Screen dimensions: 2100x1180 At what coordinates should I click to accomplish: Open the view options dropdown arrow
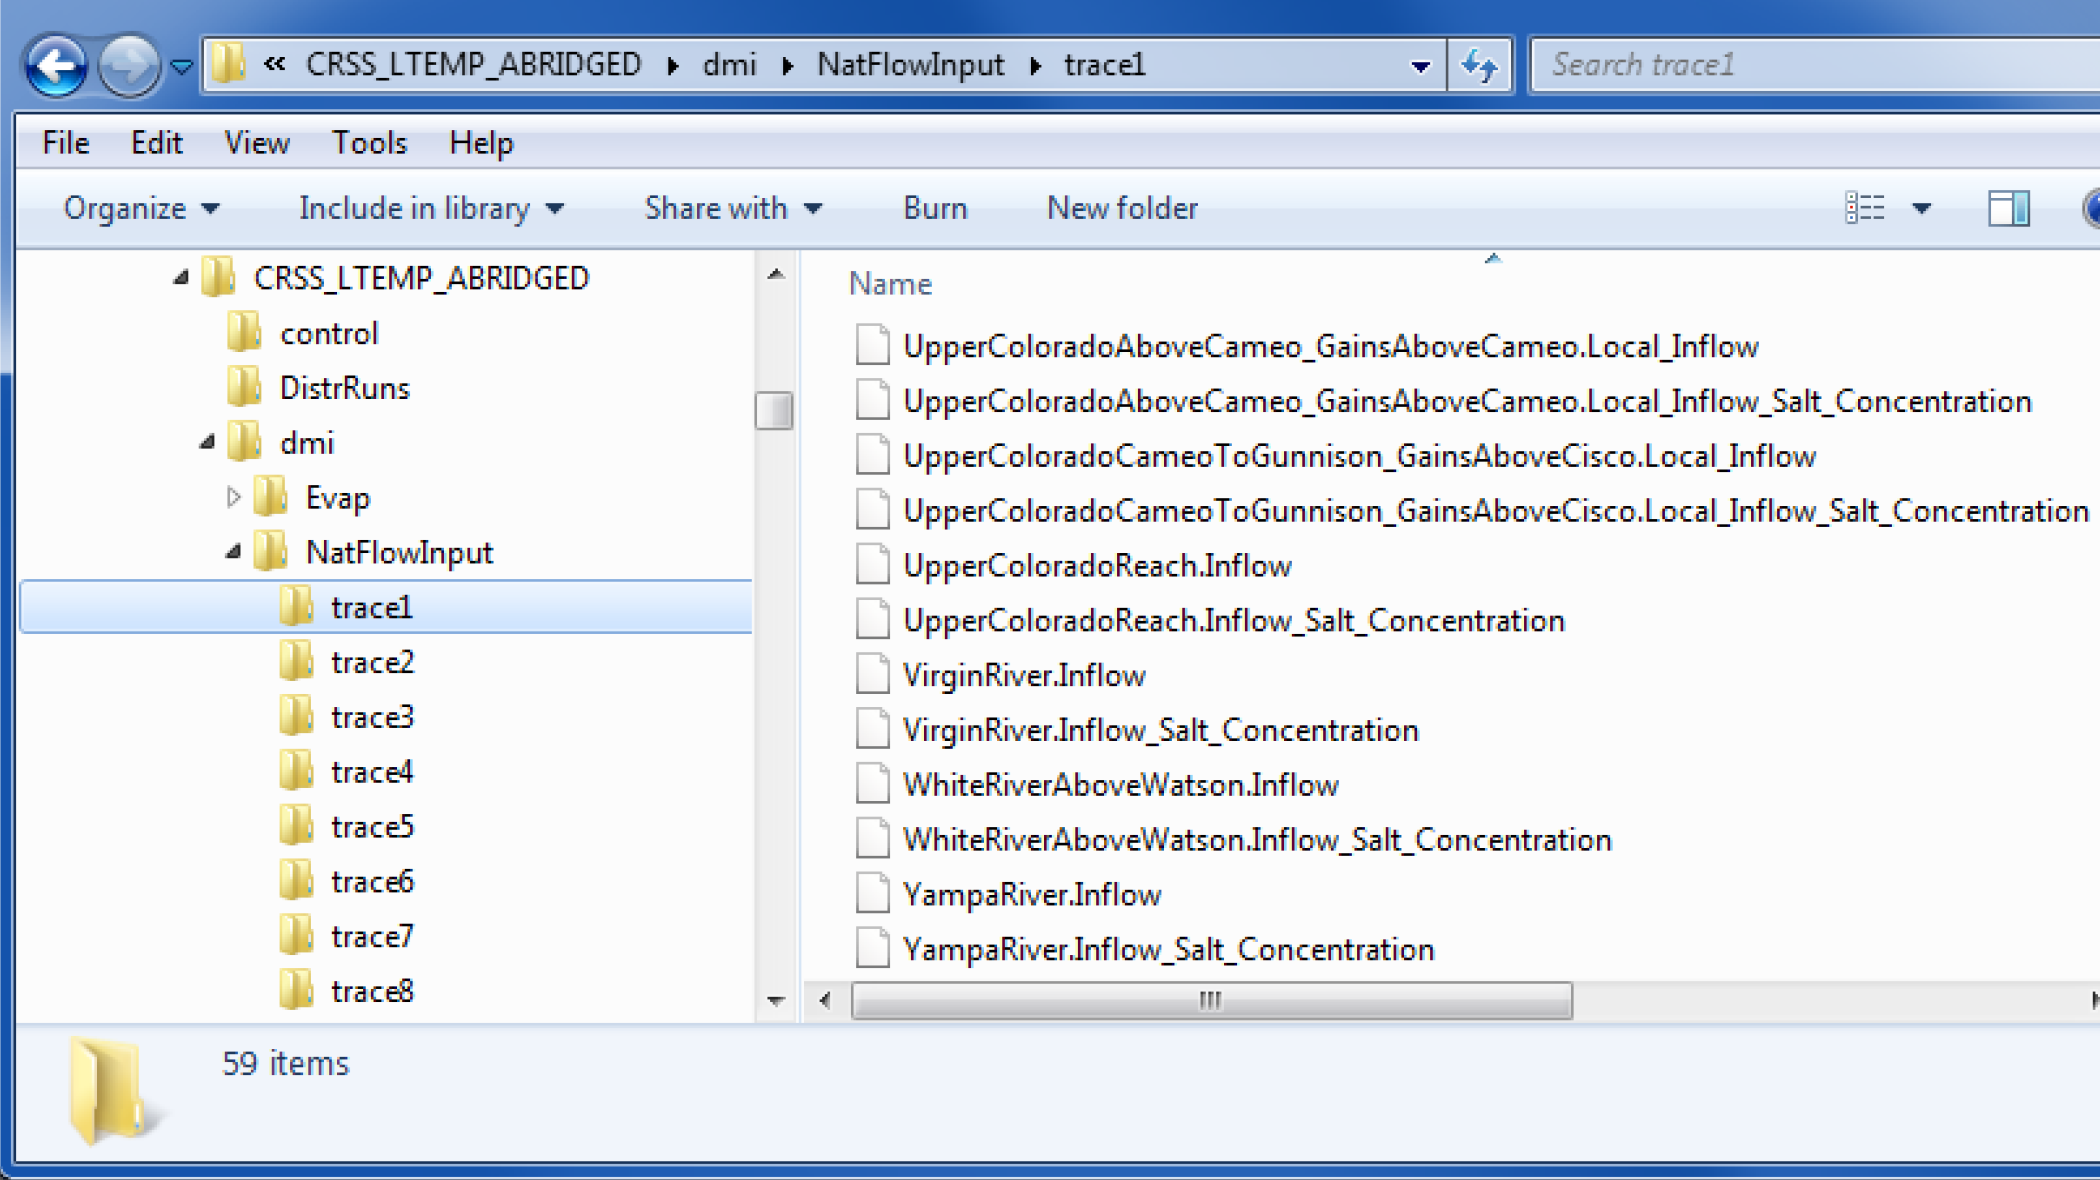coord(1921,208)
